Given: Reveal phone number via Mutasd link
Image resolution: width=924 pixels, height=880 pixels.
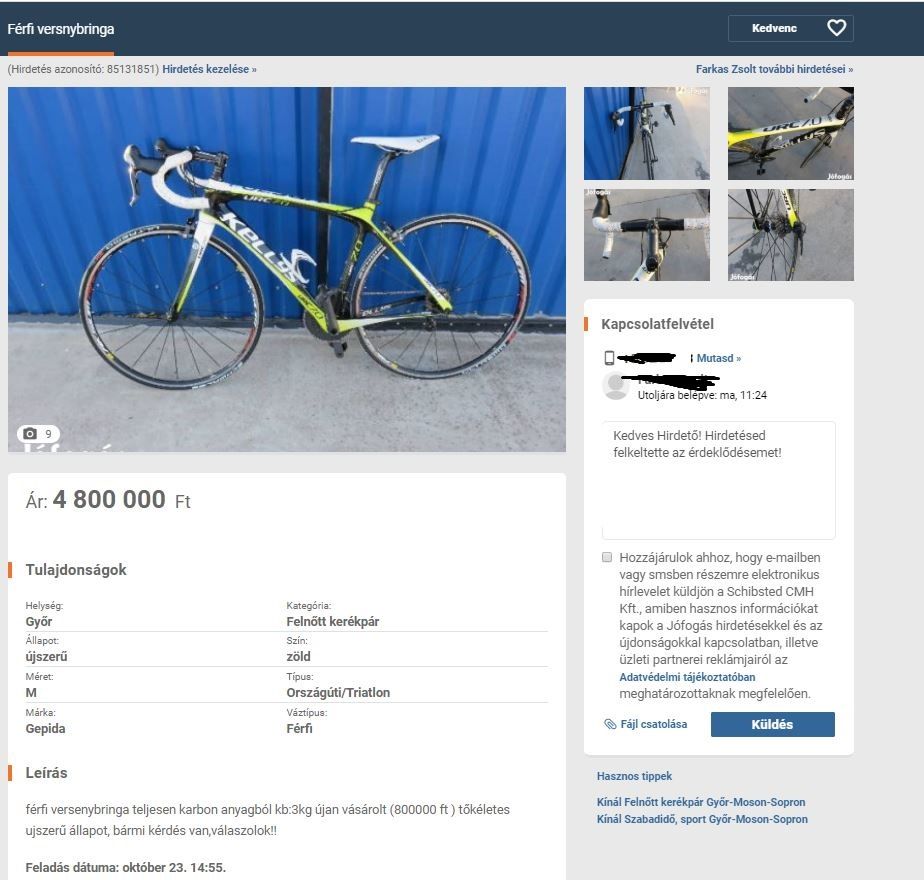Looking at the screenshot, I should [x=718, y=358].
